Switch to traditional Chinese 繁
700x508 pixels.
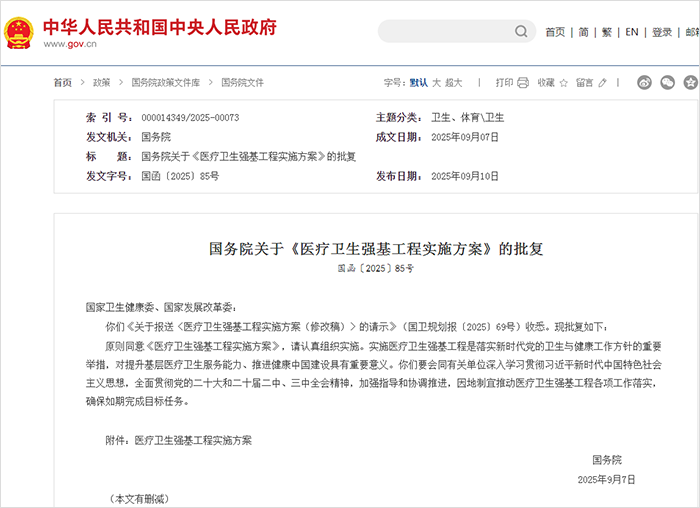coord(607,32)
